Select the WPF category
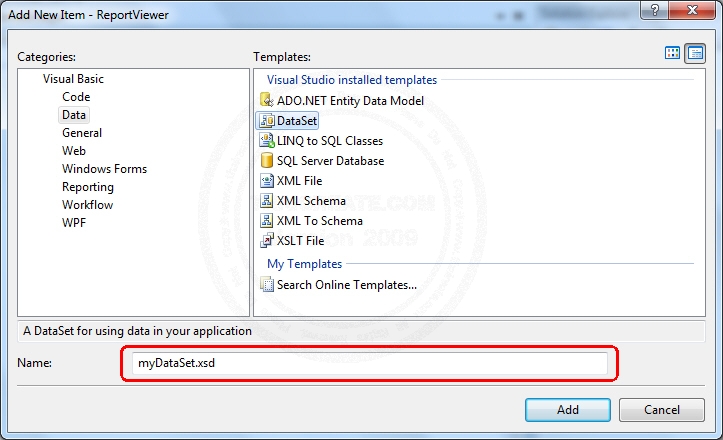The width and height of the screenshot is (723, 440). click(x=74, y=223)
